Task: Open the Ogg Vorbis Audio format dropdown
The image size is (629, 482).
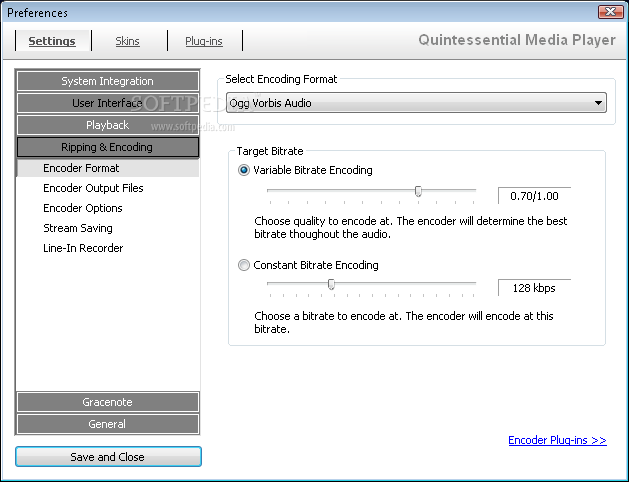Action: (x=416, y=103)
